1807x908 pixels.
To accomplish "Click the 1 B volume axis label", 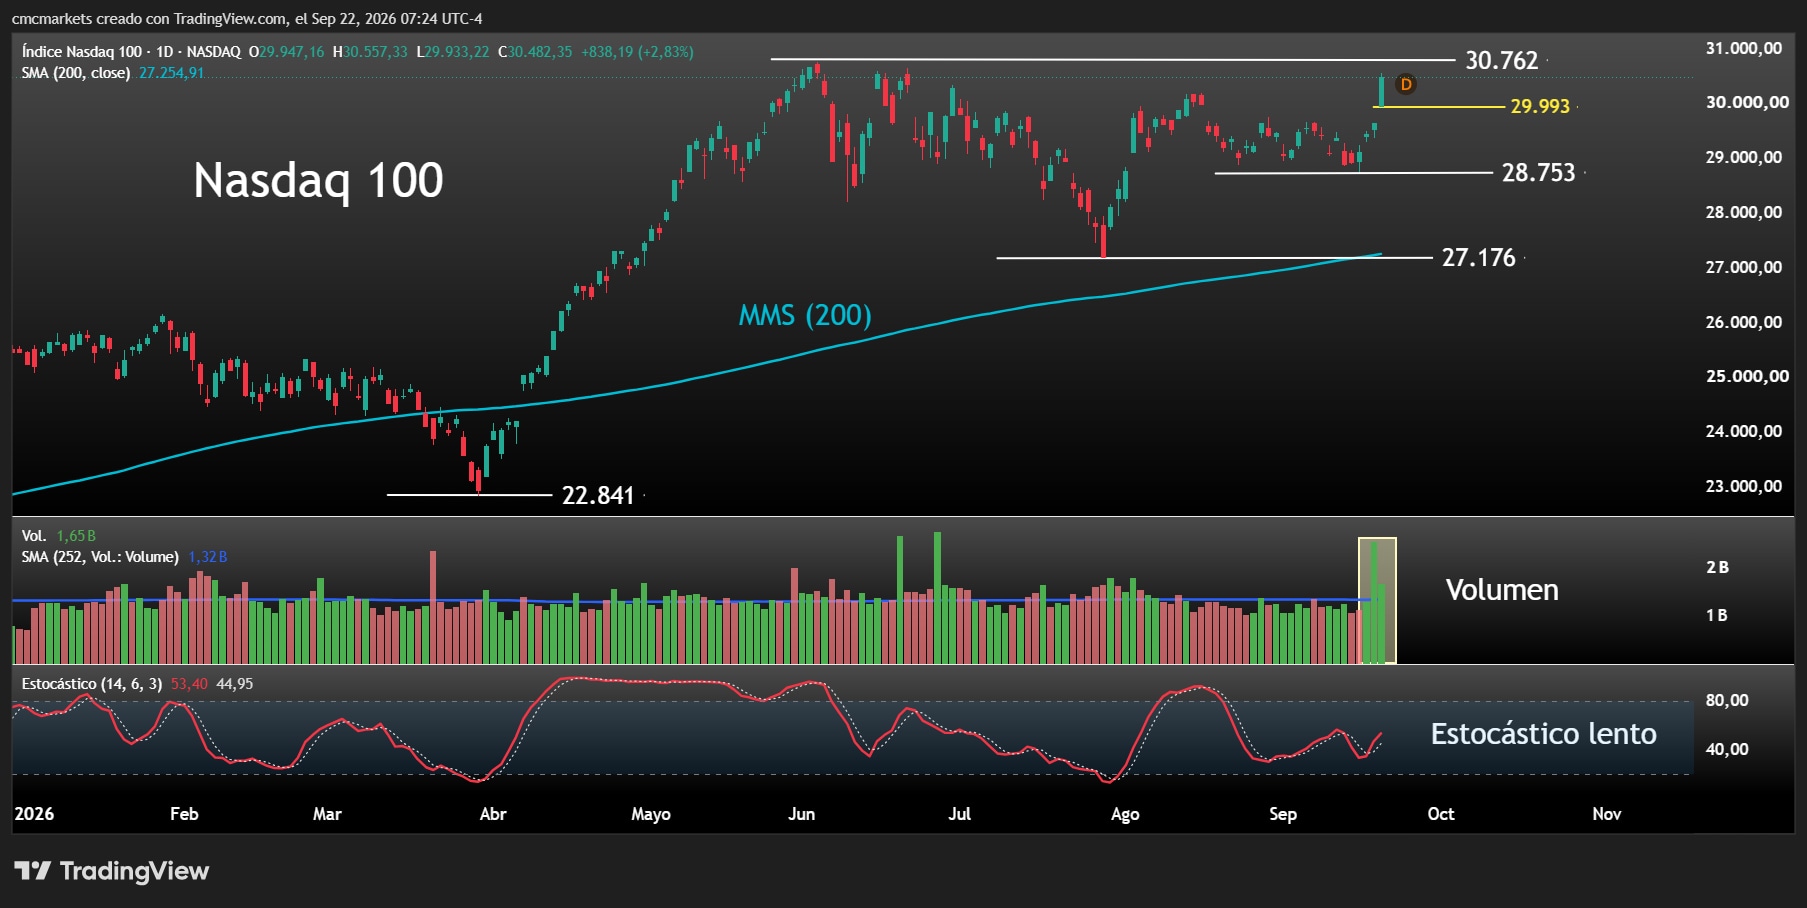I will click(x=1717, y=615).
